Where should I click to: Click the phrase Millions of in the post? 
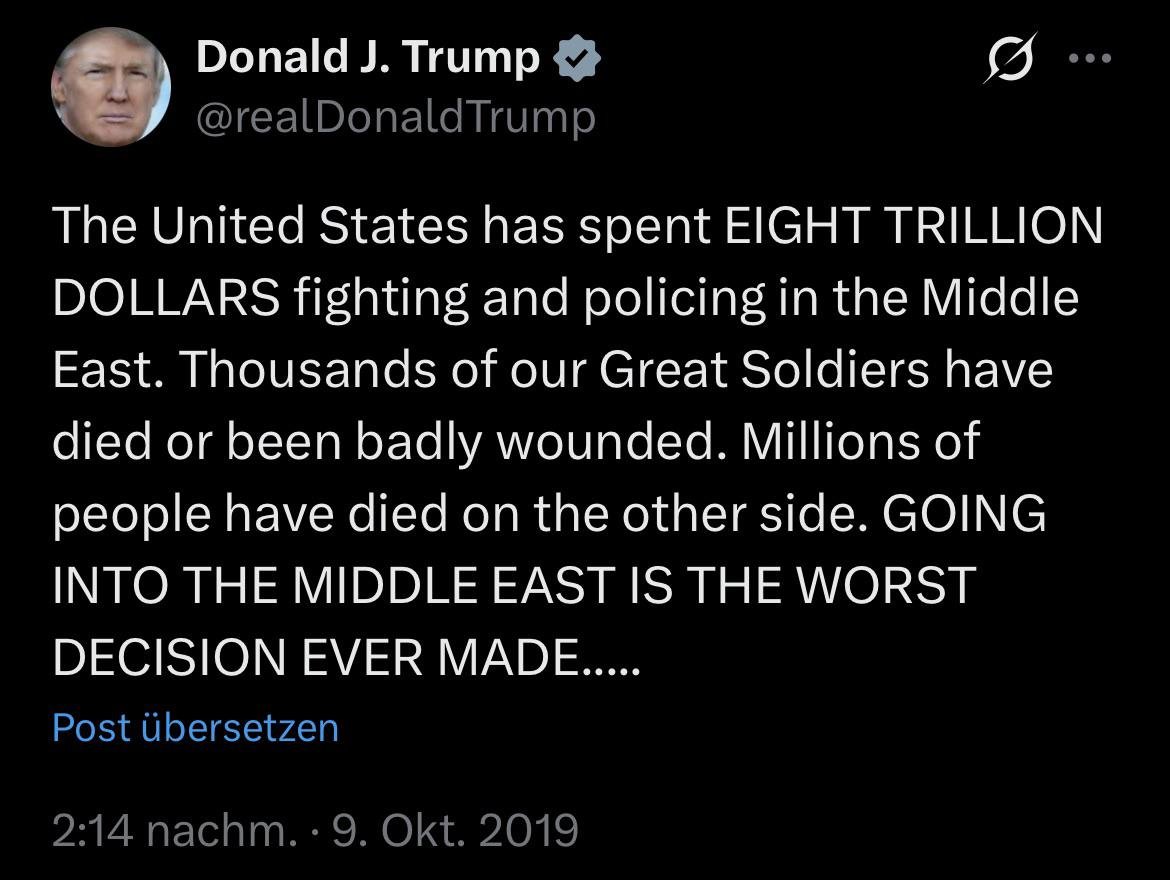(x=861, y=441)
